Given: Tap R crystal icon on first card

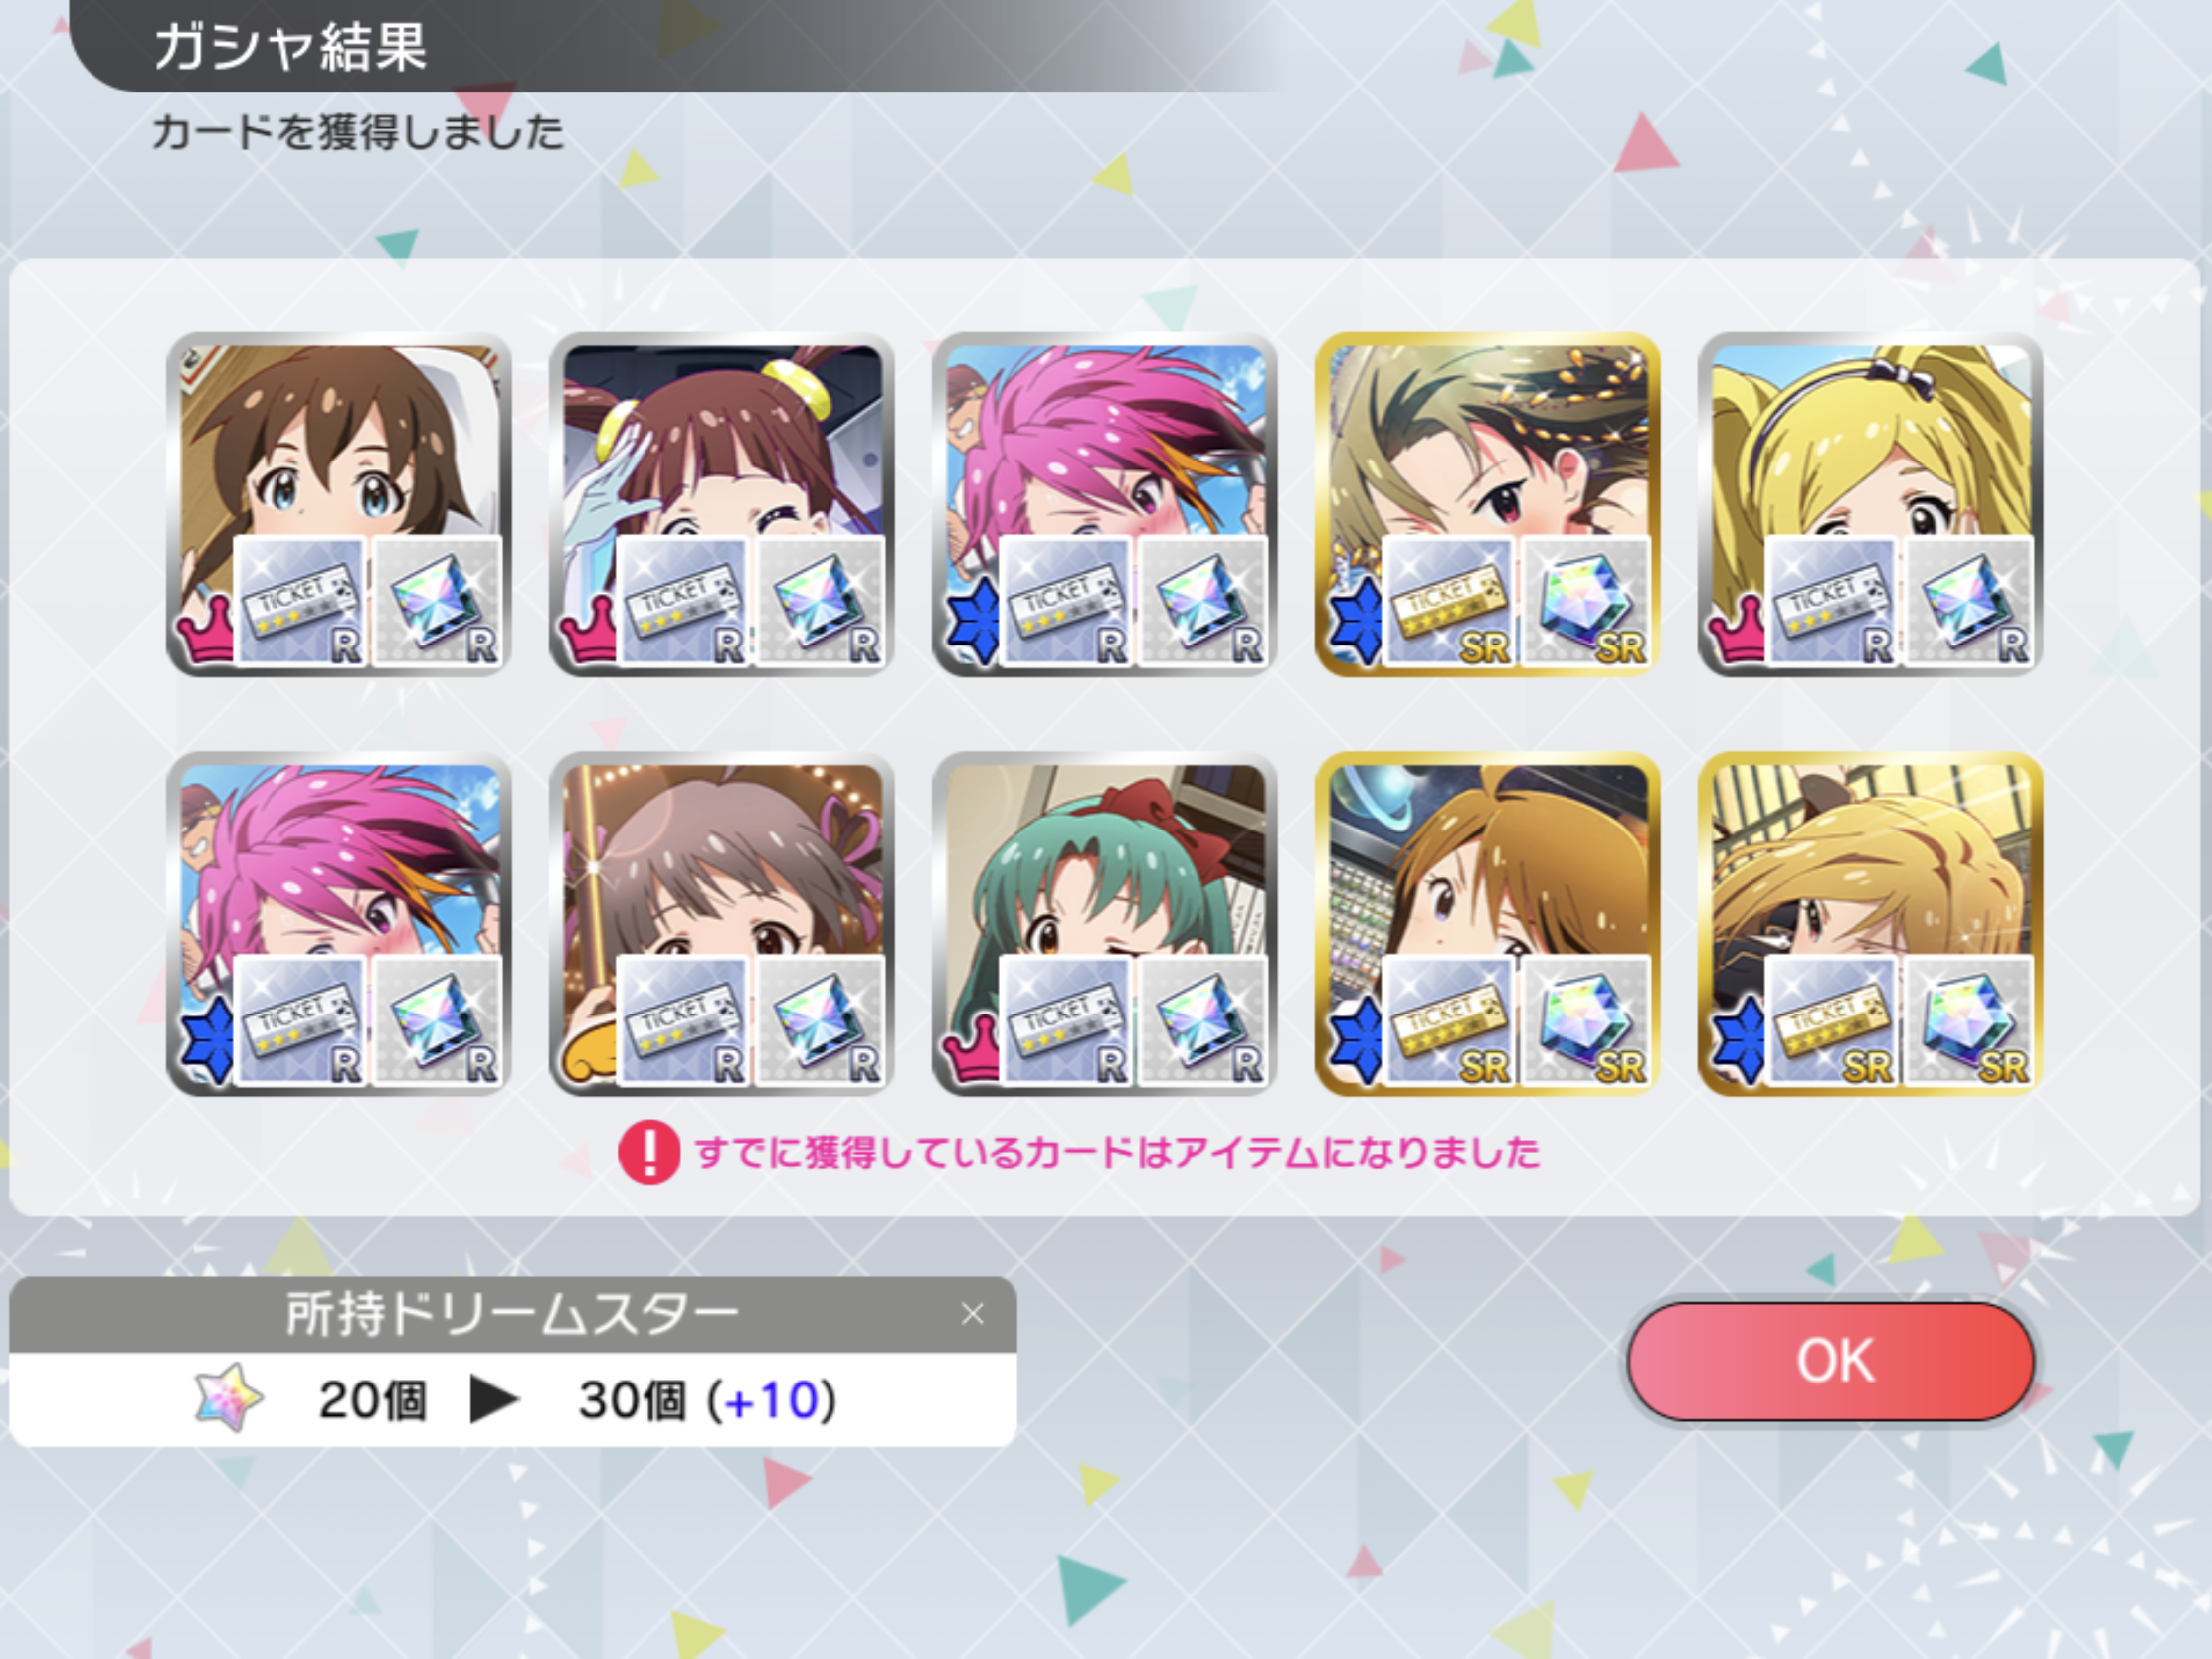Looking at the screenshot, I should (x=437, y=601).
